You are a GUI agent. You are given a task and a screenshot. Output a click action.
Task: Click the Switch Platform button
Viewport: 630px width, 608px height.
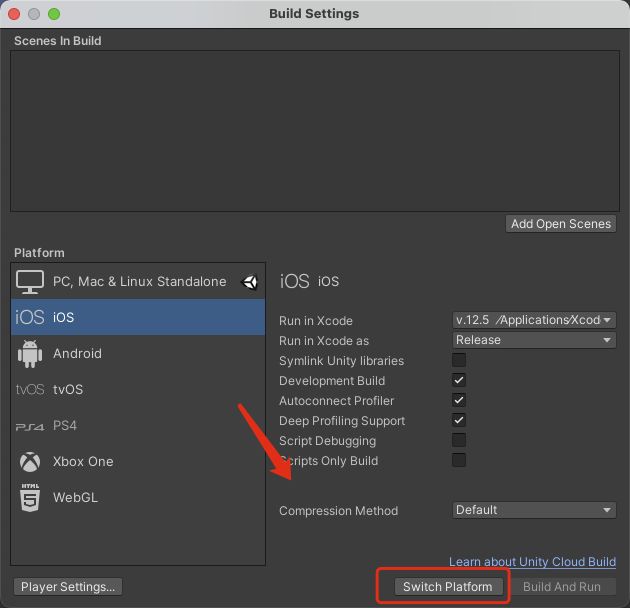(448, 587)
